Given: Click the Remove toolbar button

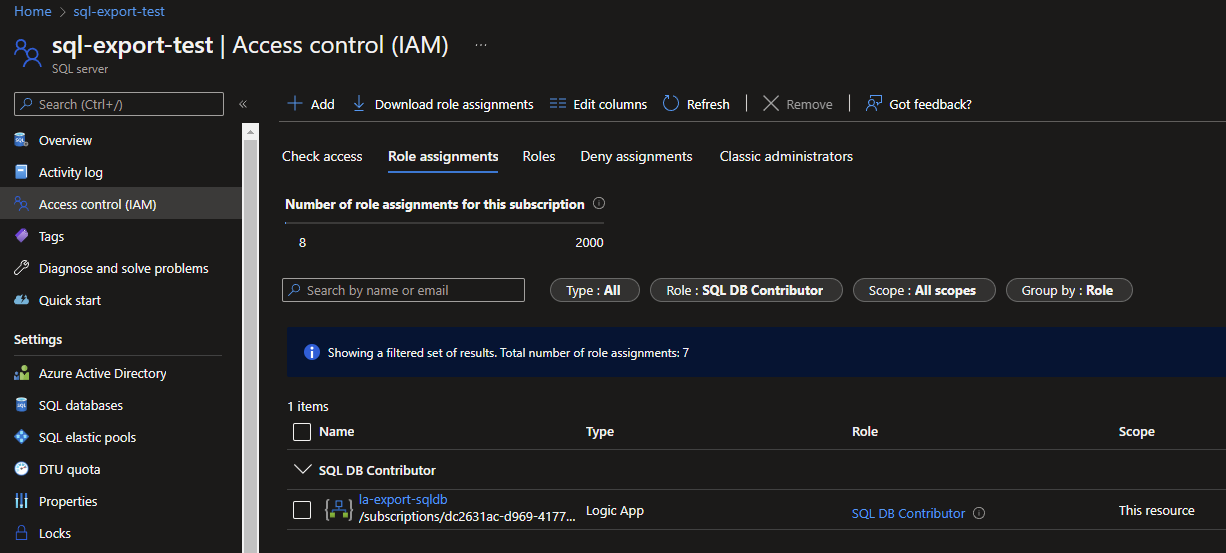Looking at the screenshot, I should (798, 104).
